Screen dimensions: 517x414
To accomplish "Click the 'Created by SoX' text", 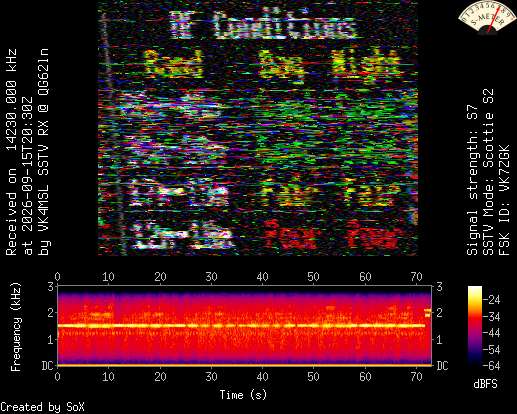I will 42,407.
